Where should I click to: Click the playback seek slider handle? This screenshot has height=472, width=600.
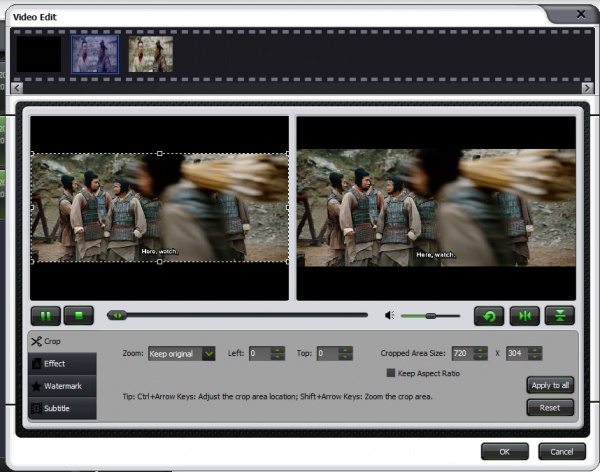click(117, 315)
